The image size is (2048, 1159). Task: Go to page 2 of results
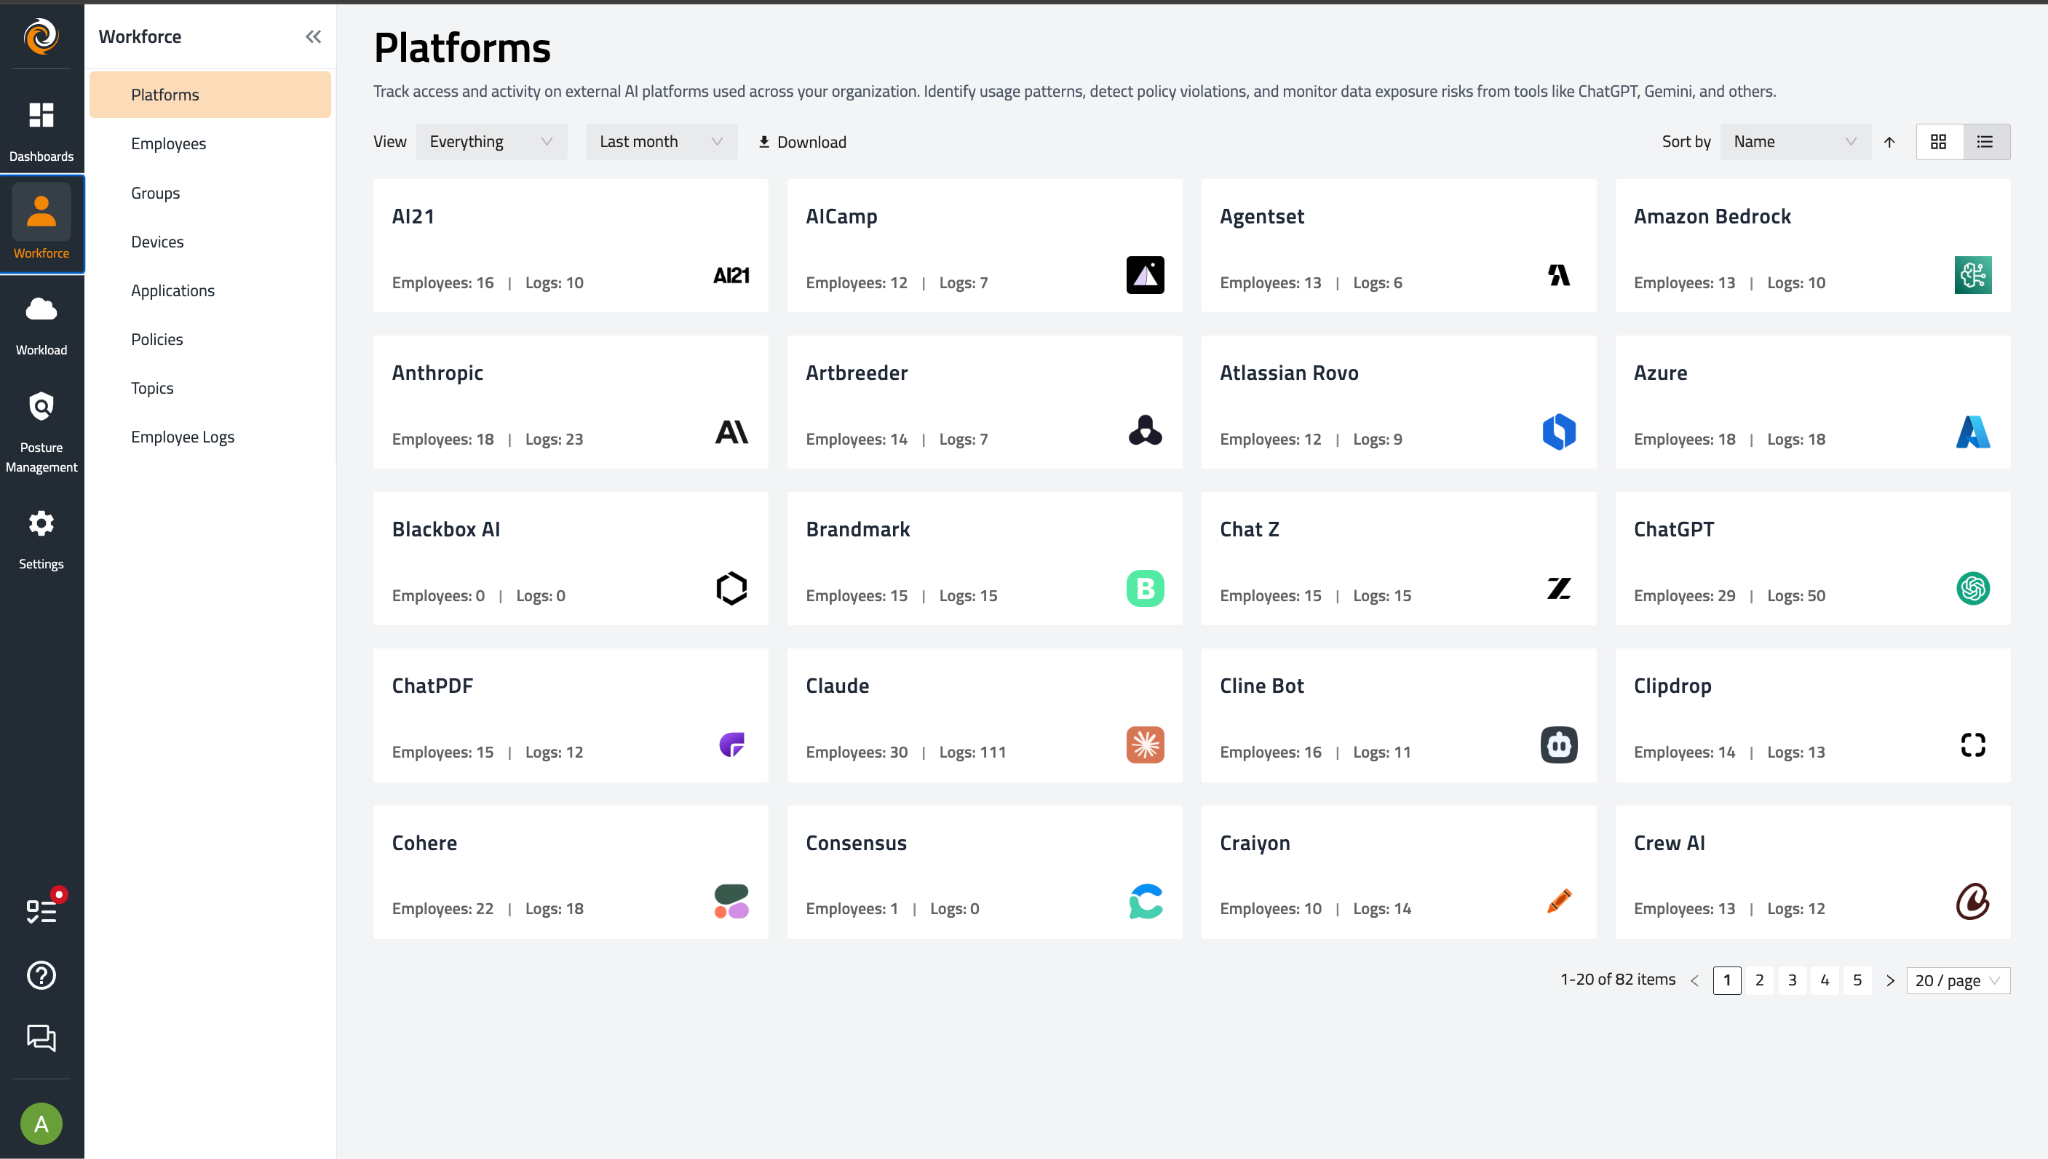click(x=1759, y=981)
